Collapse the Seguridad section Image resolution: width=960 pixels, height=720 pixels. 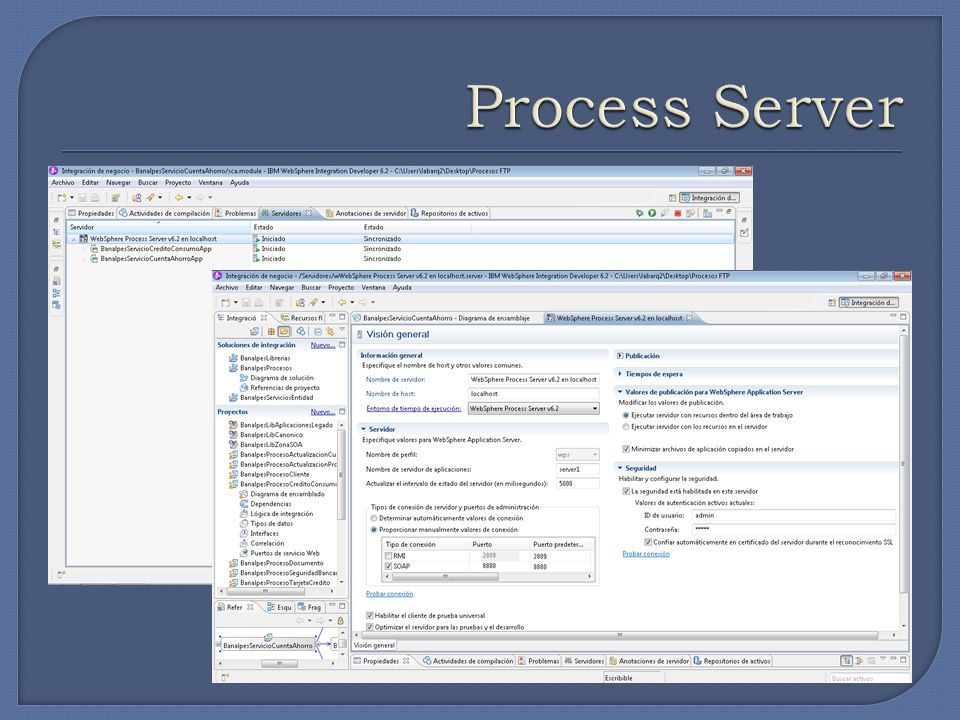(x=620, y=468)
